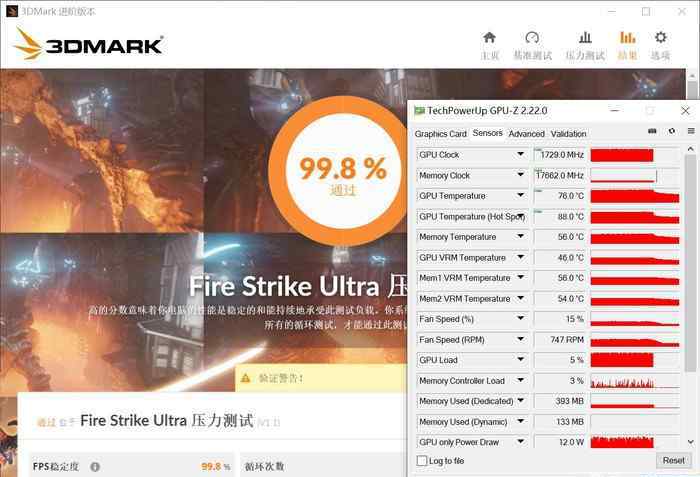Switch to the Graphics Card tab
Viewport: 700px width, 477px height.
pos(441,134)
